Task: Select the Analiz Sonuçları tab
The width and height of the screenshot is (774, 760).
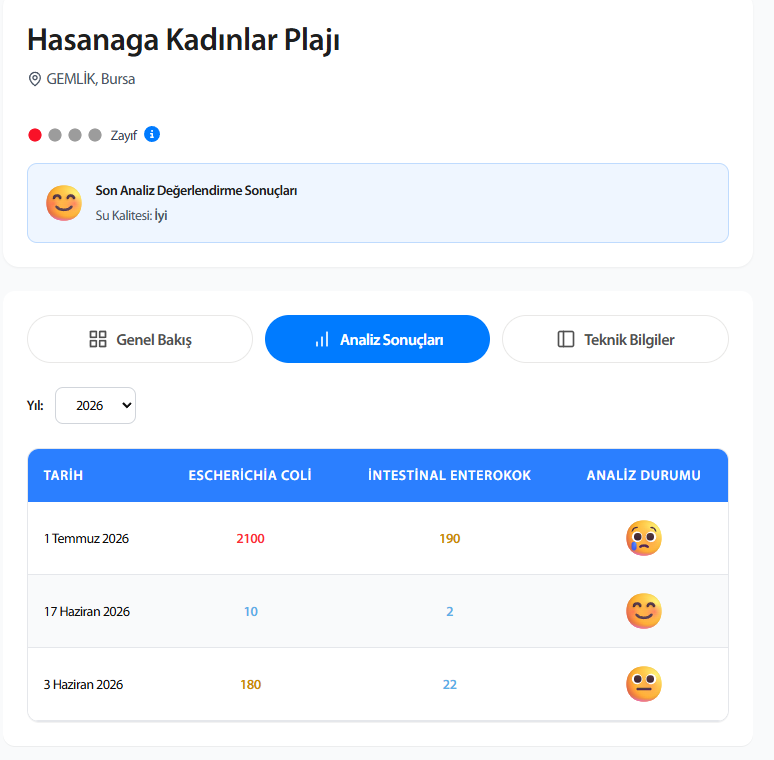Action: (378, 339)
